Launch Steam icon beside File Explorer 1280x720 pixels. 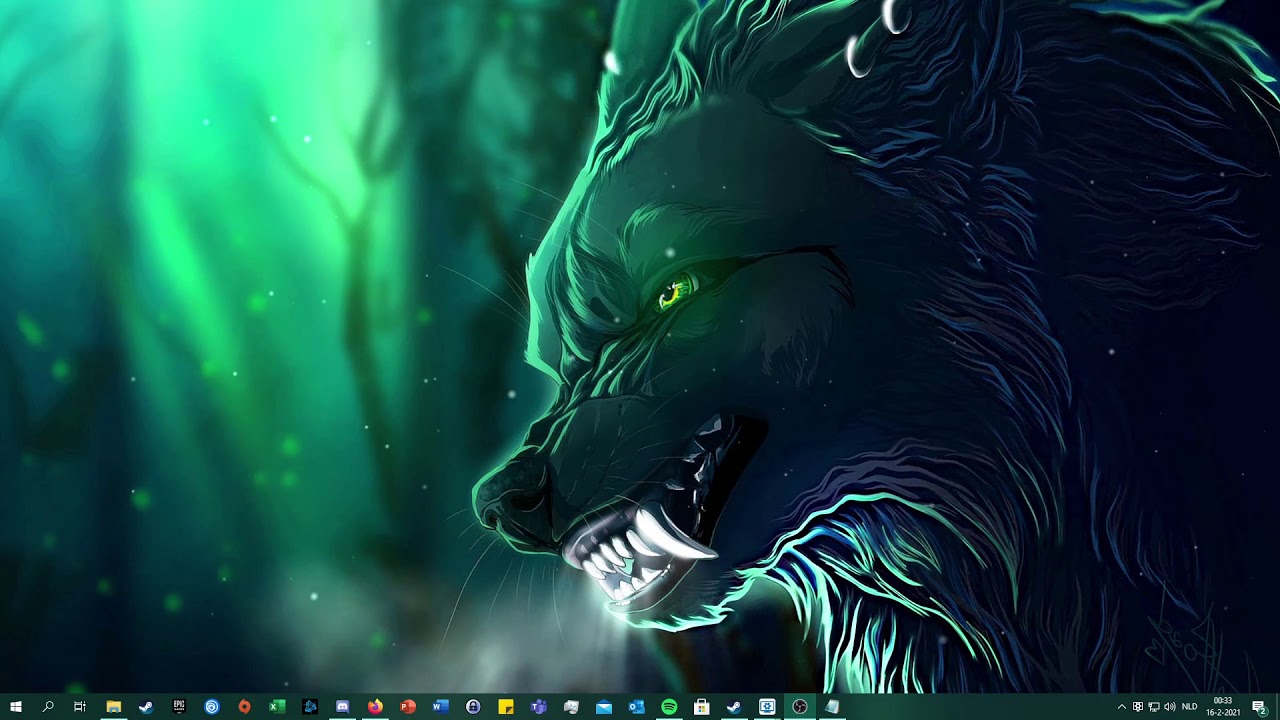146,707
